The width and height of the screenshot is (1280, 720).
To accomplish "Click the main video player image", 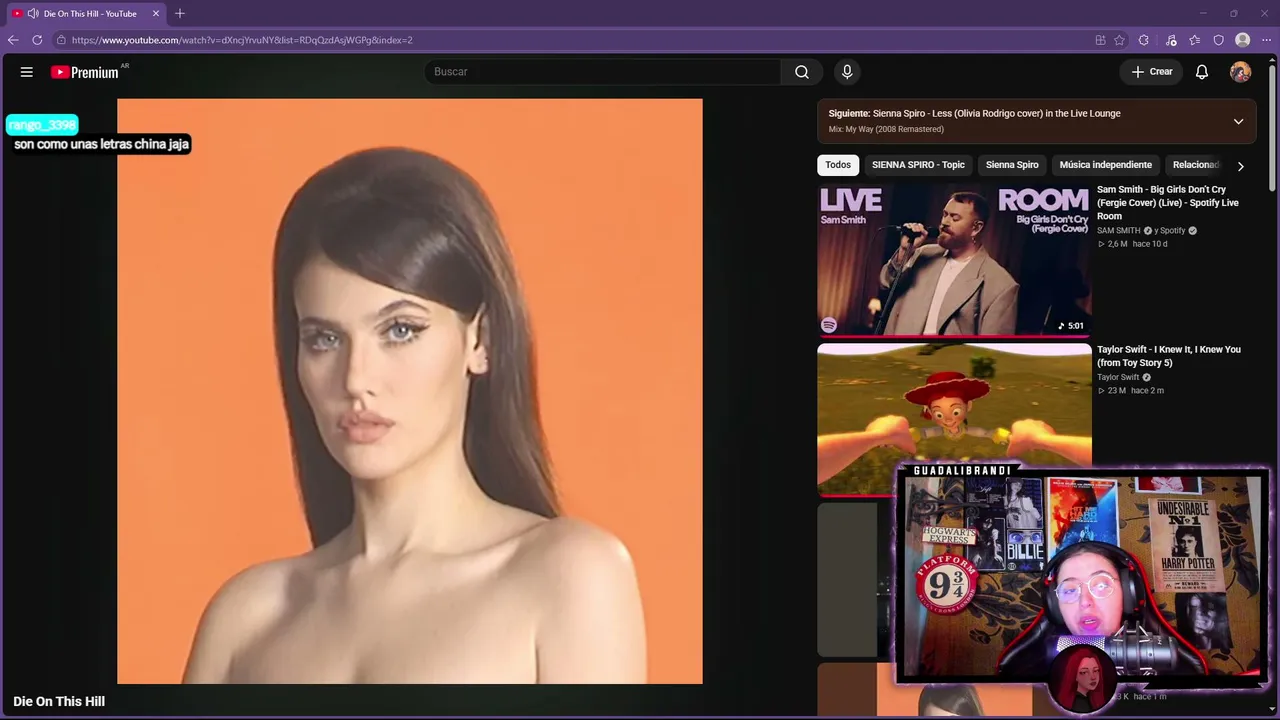I will [x=410, y=391].
